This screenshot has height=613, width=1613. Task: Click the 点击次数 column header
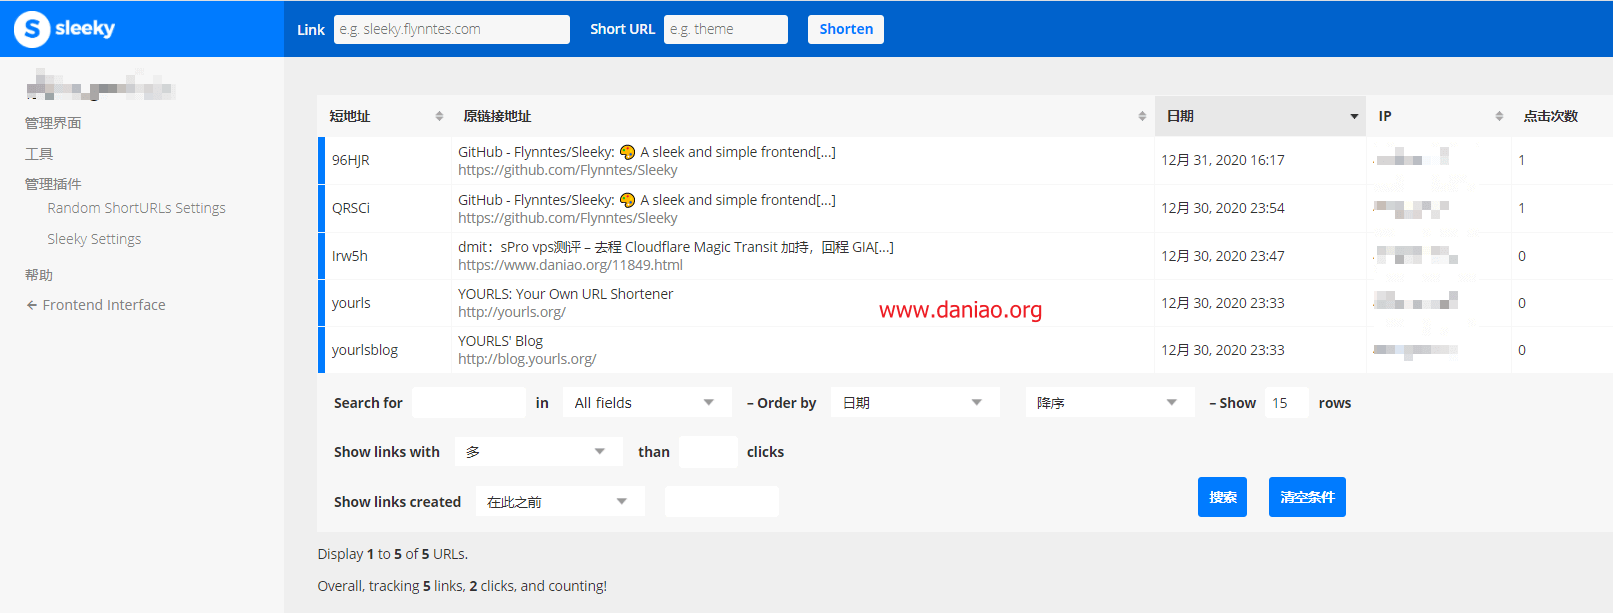tap(1550, 116)
